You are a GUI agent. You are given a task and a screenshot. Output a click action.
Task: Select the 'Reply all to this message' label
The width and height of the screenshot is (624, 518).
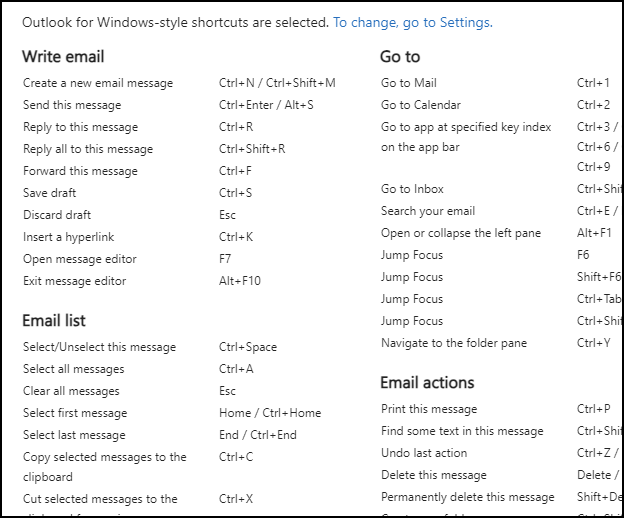pos(88,149)
